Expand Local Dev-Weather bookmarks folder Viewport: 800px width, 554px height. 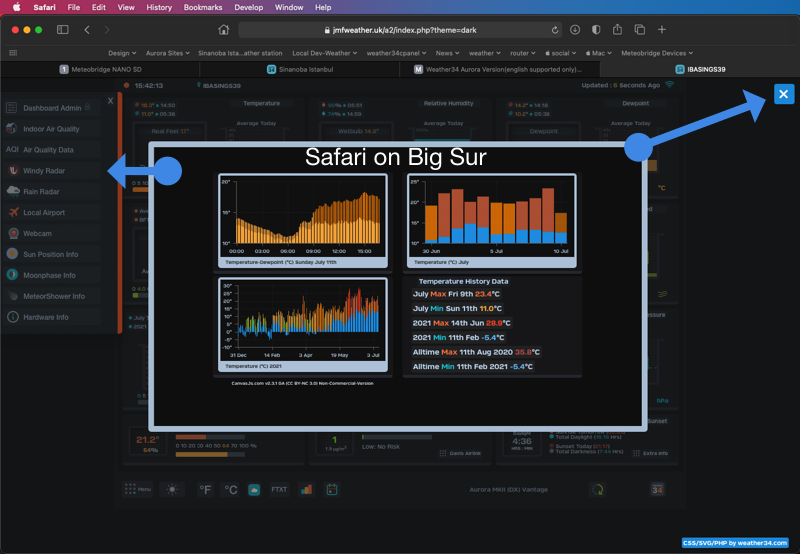pos(324,53)
